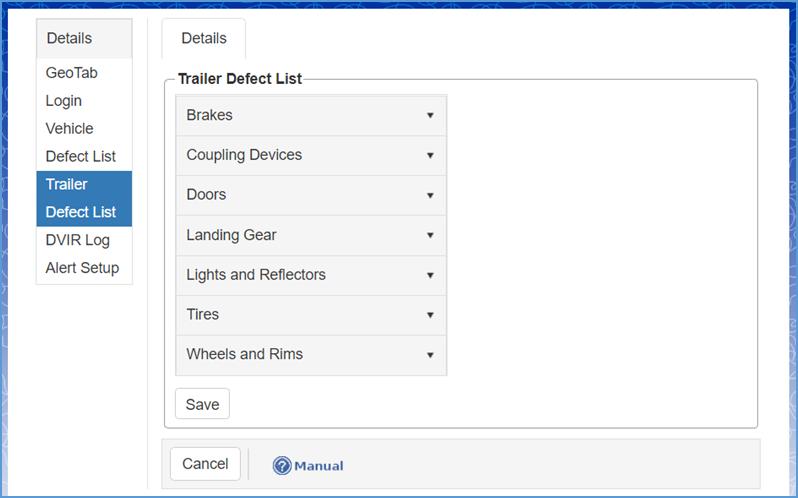The width and height of the screenshot is (798, 498).
Task: Expand the Doors dropdown arrow
Action: pos(430,195)
